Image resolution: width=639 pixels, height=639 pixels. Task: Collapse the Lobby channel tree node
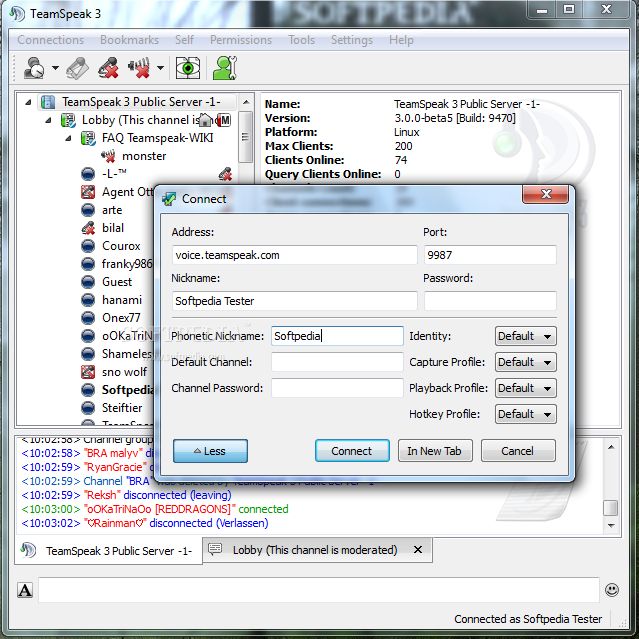[x=48, y=120]
